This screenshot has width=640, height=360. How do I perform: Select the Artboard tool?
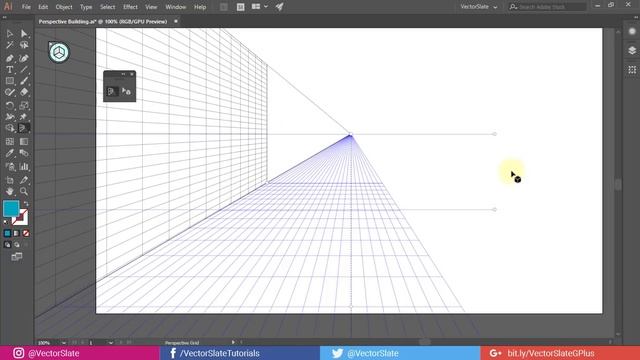pyautogui.click(x=10, y=180)
